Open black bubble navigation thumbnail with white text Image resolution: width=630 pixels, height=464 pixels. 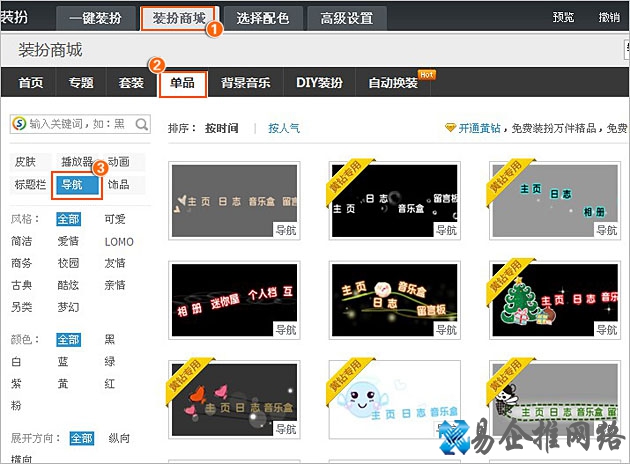395,200
